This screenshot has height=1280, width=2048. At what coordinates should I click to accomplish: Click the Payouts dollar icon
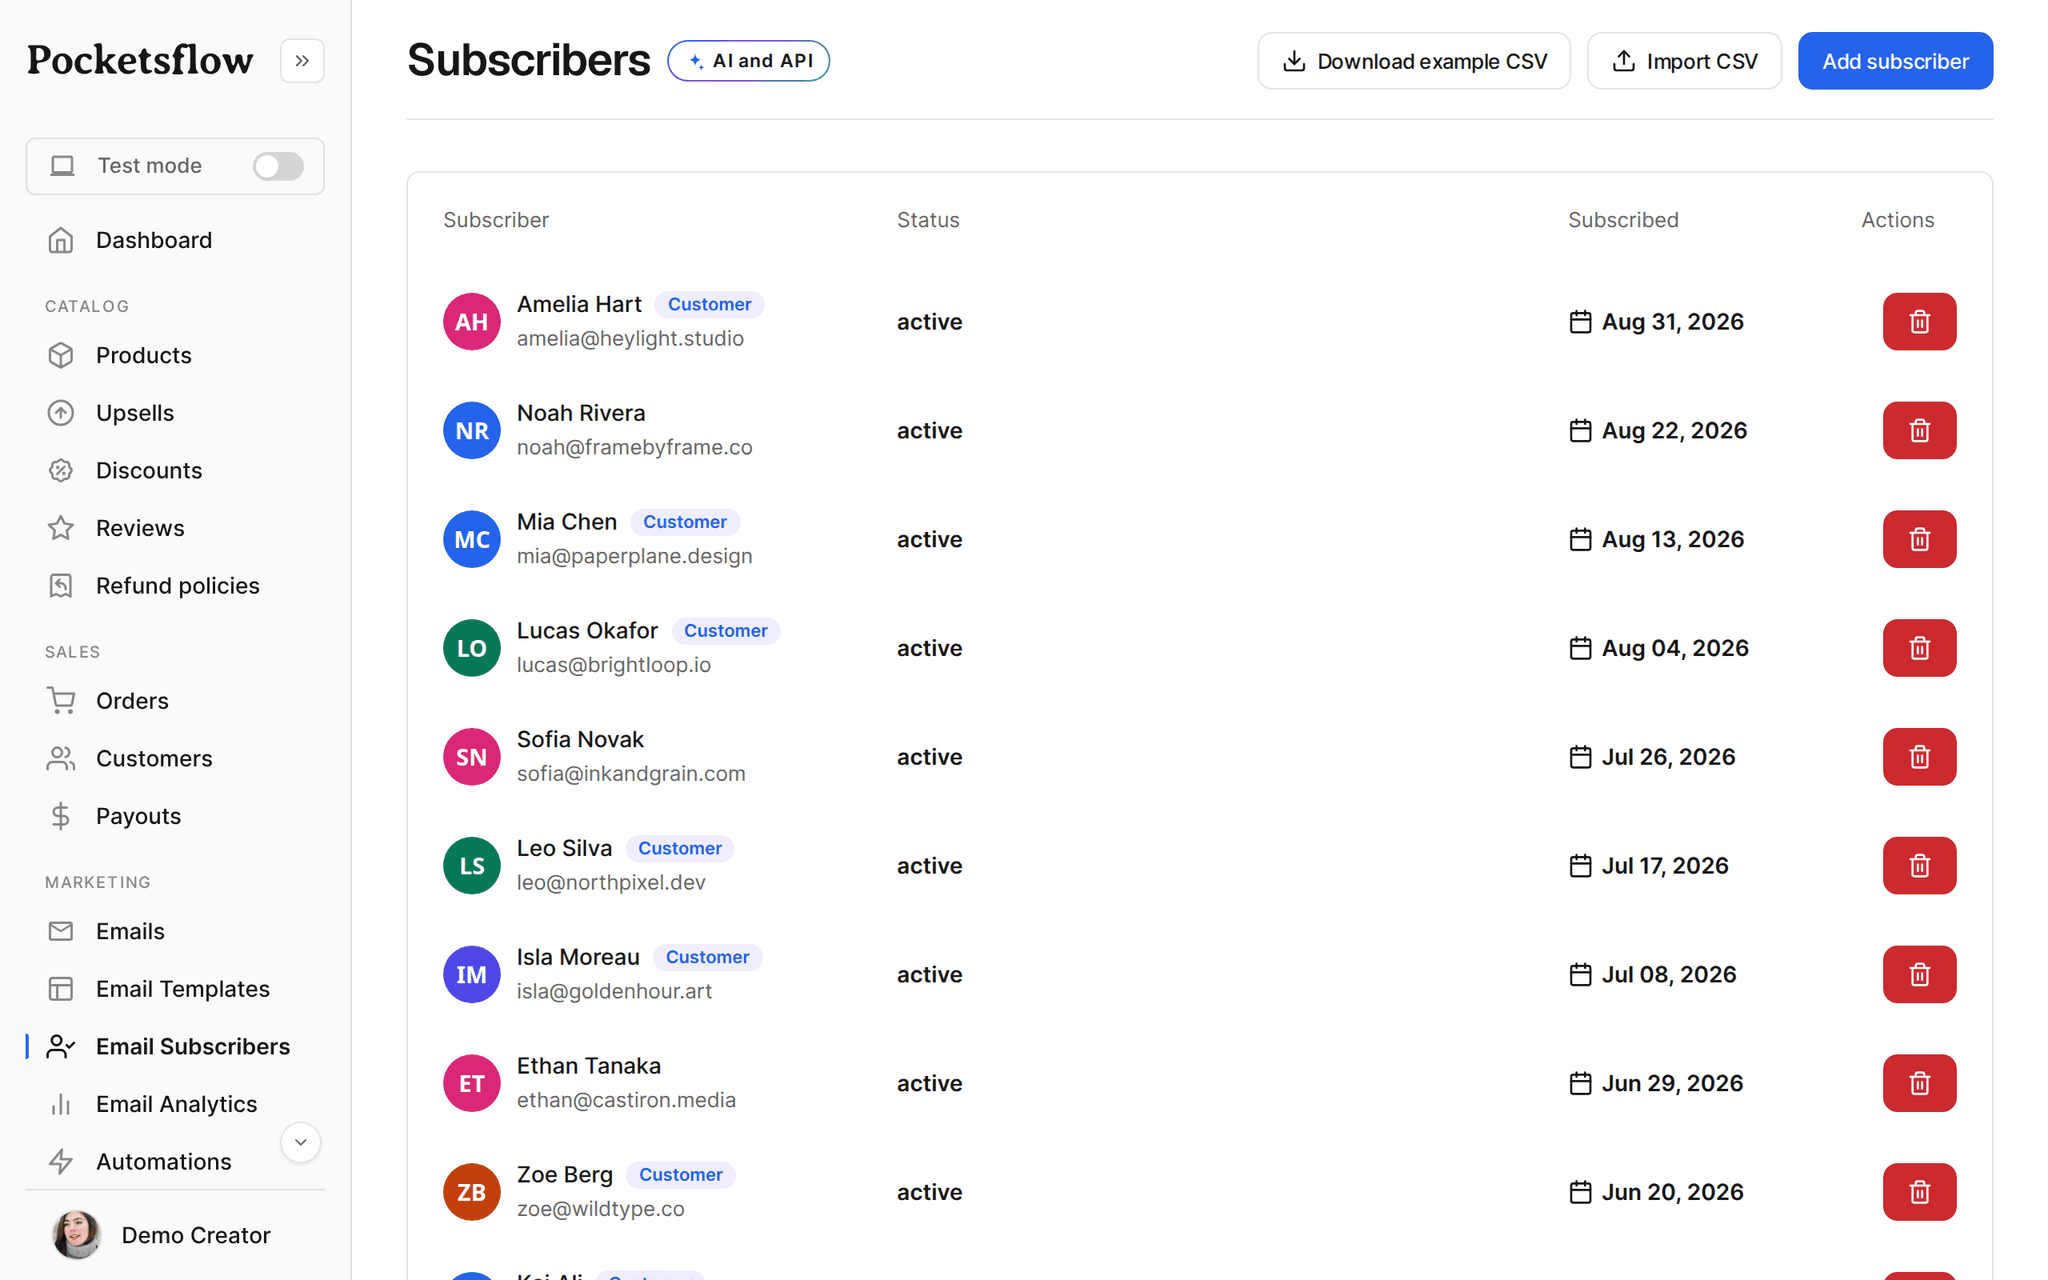pos(61,816)
